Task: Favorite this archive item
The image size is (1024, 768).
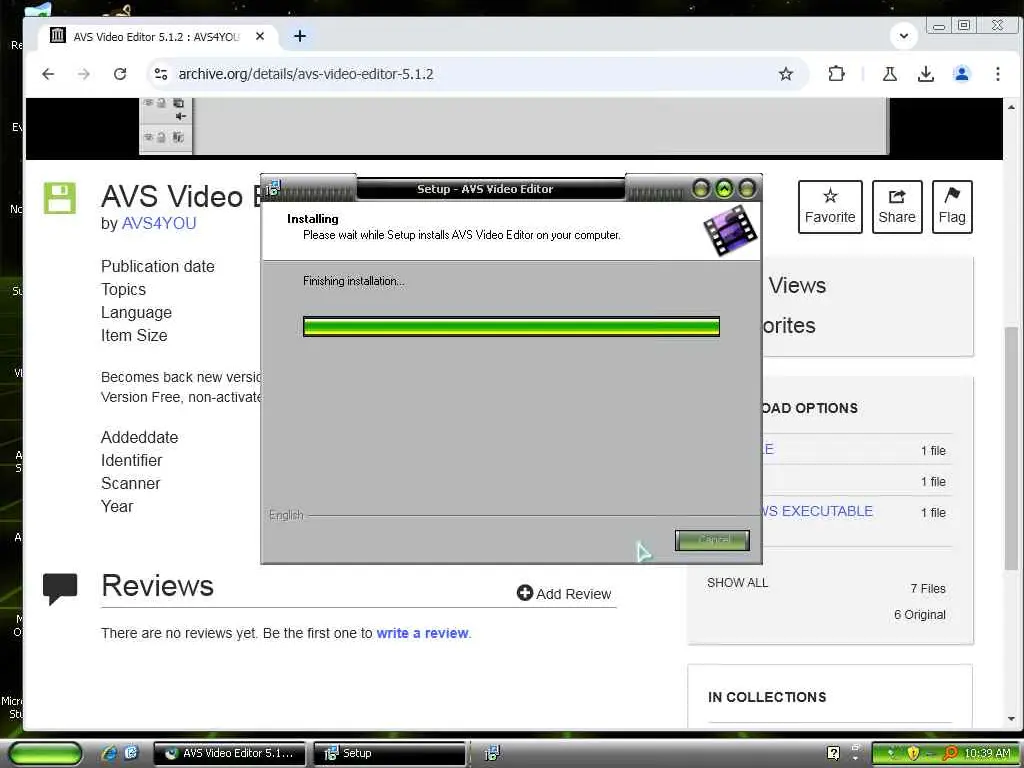Action: 830,206
